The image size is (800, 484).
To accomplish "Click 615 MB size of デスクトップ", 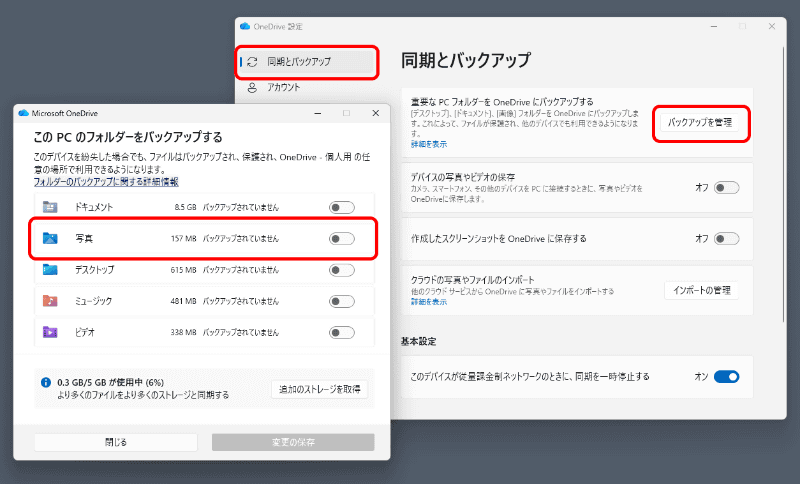I will coord(184,270).
